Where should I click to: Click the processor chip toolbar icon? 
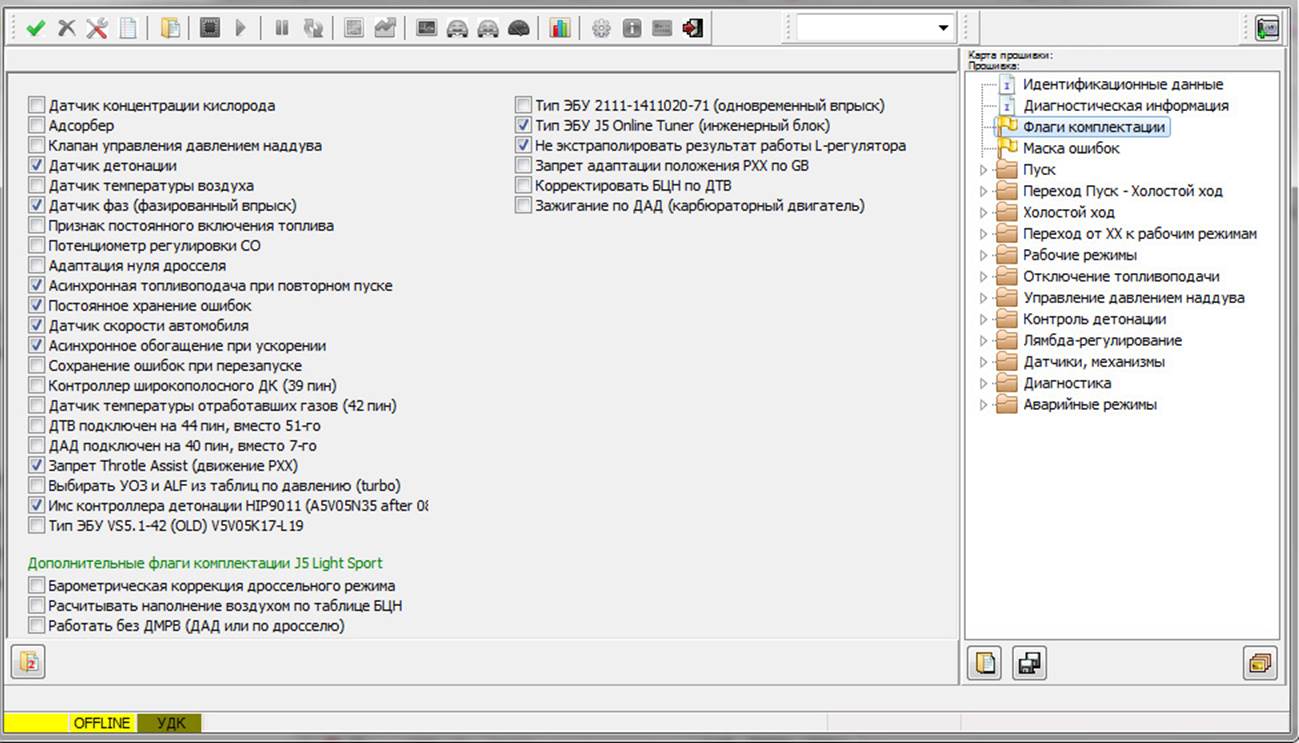209,29
